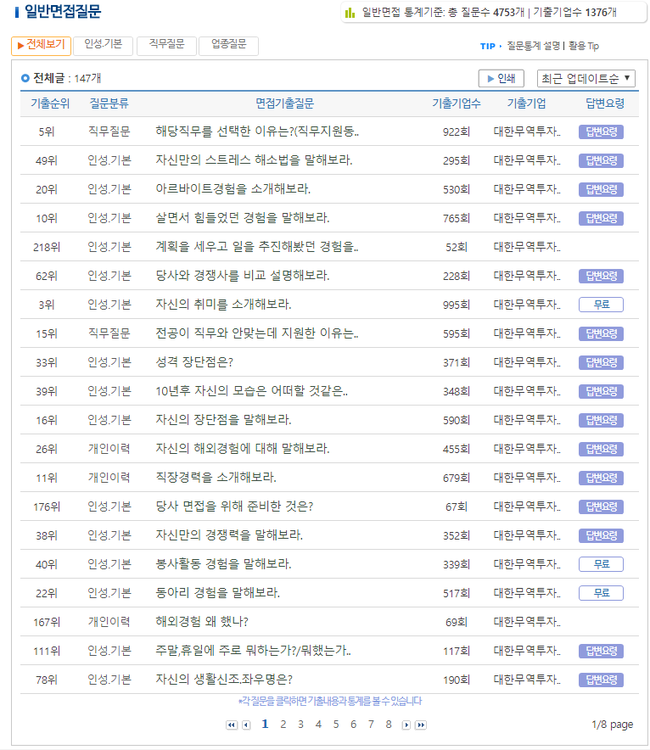
Task: Click 대한무역투자.. company in 218위 row
Action: pyautogui.click(x=527, y=247)
